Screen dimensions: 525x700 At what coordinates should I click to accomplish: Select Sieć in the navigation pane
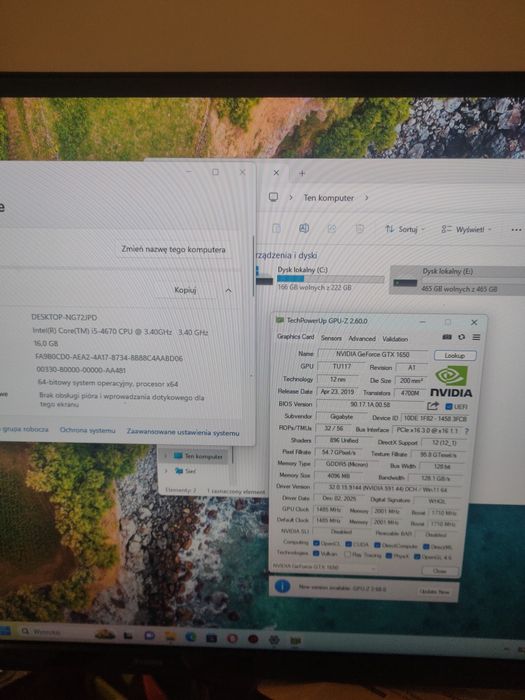(x=185, y=471)
